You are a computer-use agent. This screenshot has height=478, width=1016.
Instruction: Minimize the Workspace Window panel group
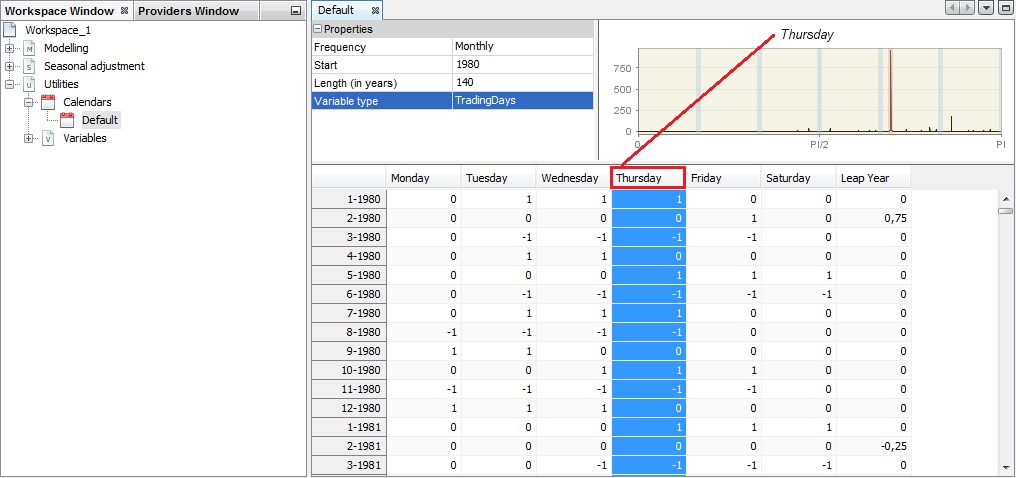294,11
